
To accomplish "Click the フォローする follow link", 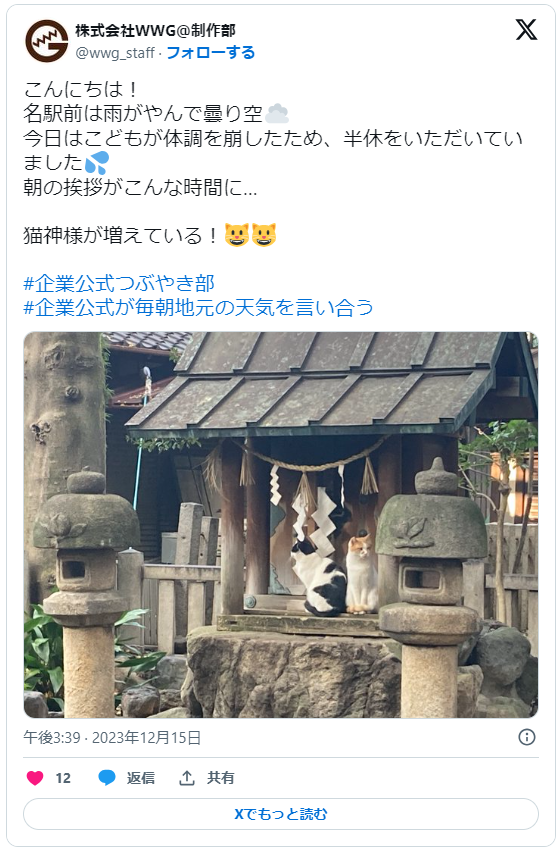I will click(210, 53).
